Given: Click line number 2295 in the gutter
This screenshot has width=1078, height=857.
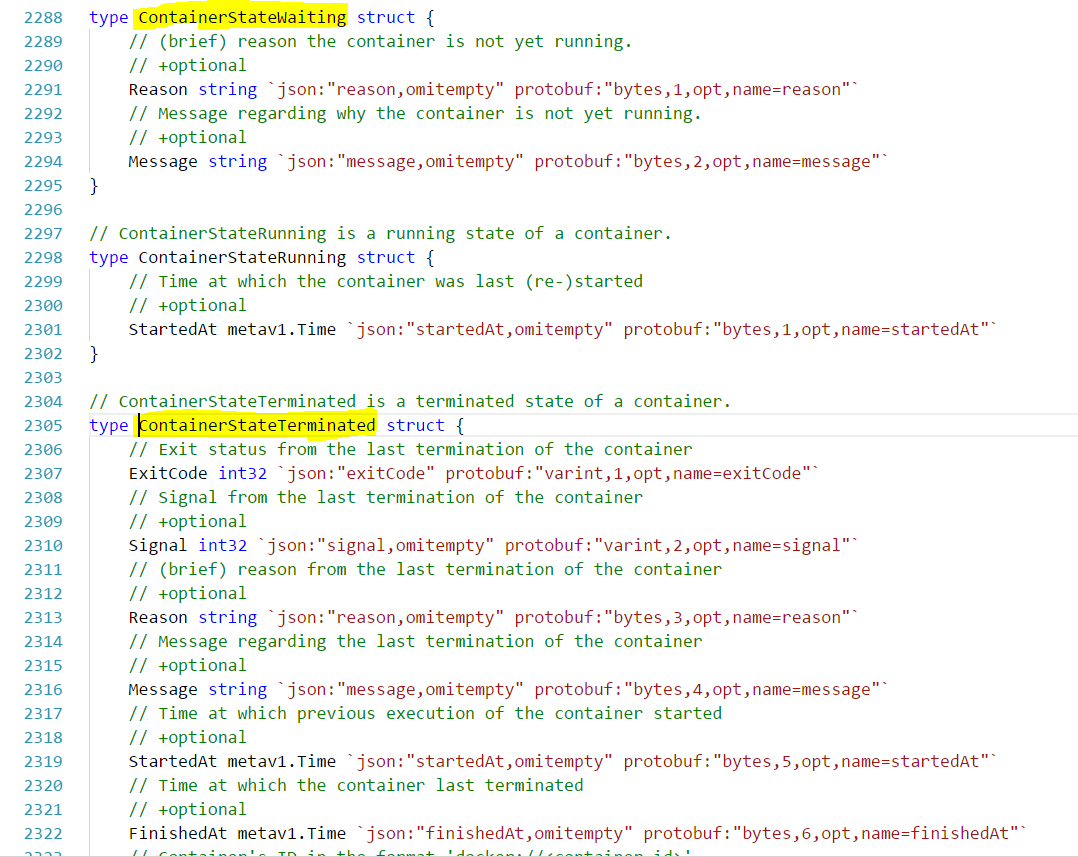Looking at the screenshot, I should [43, 186].
